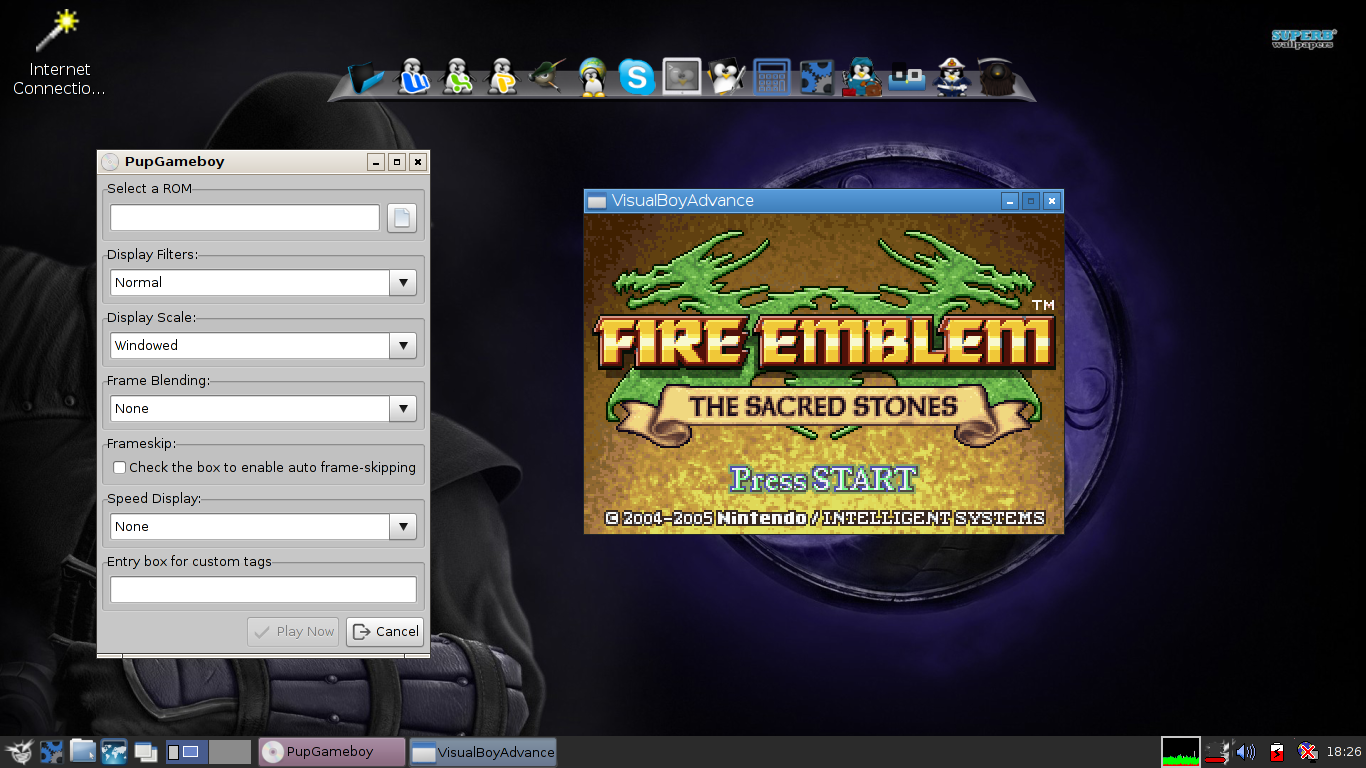This screenshot has height=768, width=1366.
Task: Open the terminal application in the dock
Action: [680, 75]
